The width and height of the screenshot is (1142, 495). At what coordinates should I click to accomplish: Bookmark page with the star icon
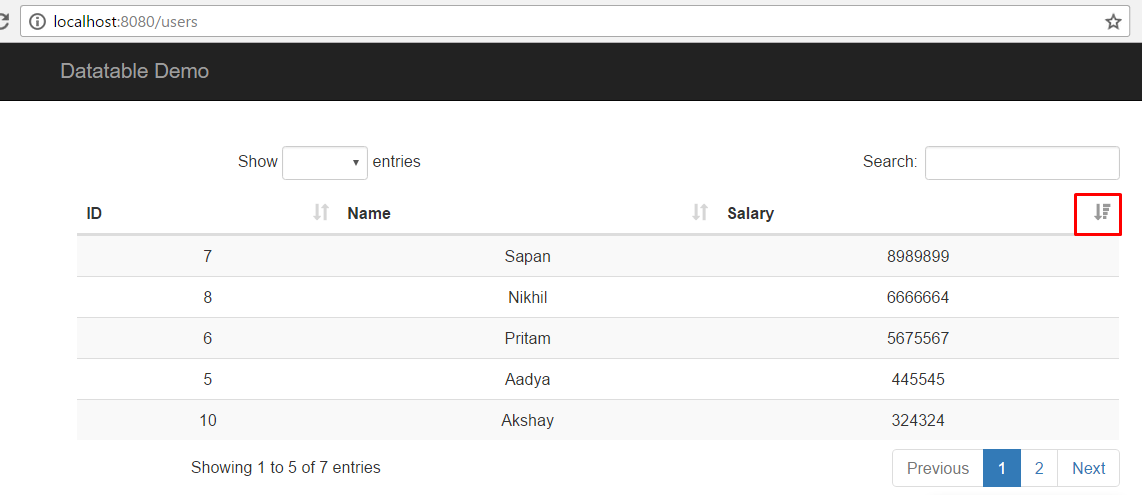tap(1113, 22)
